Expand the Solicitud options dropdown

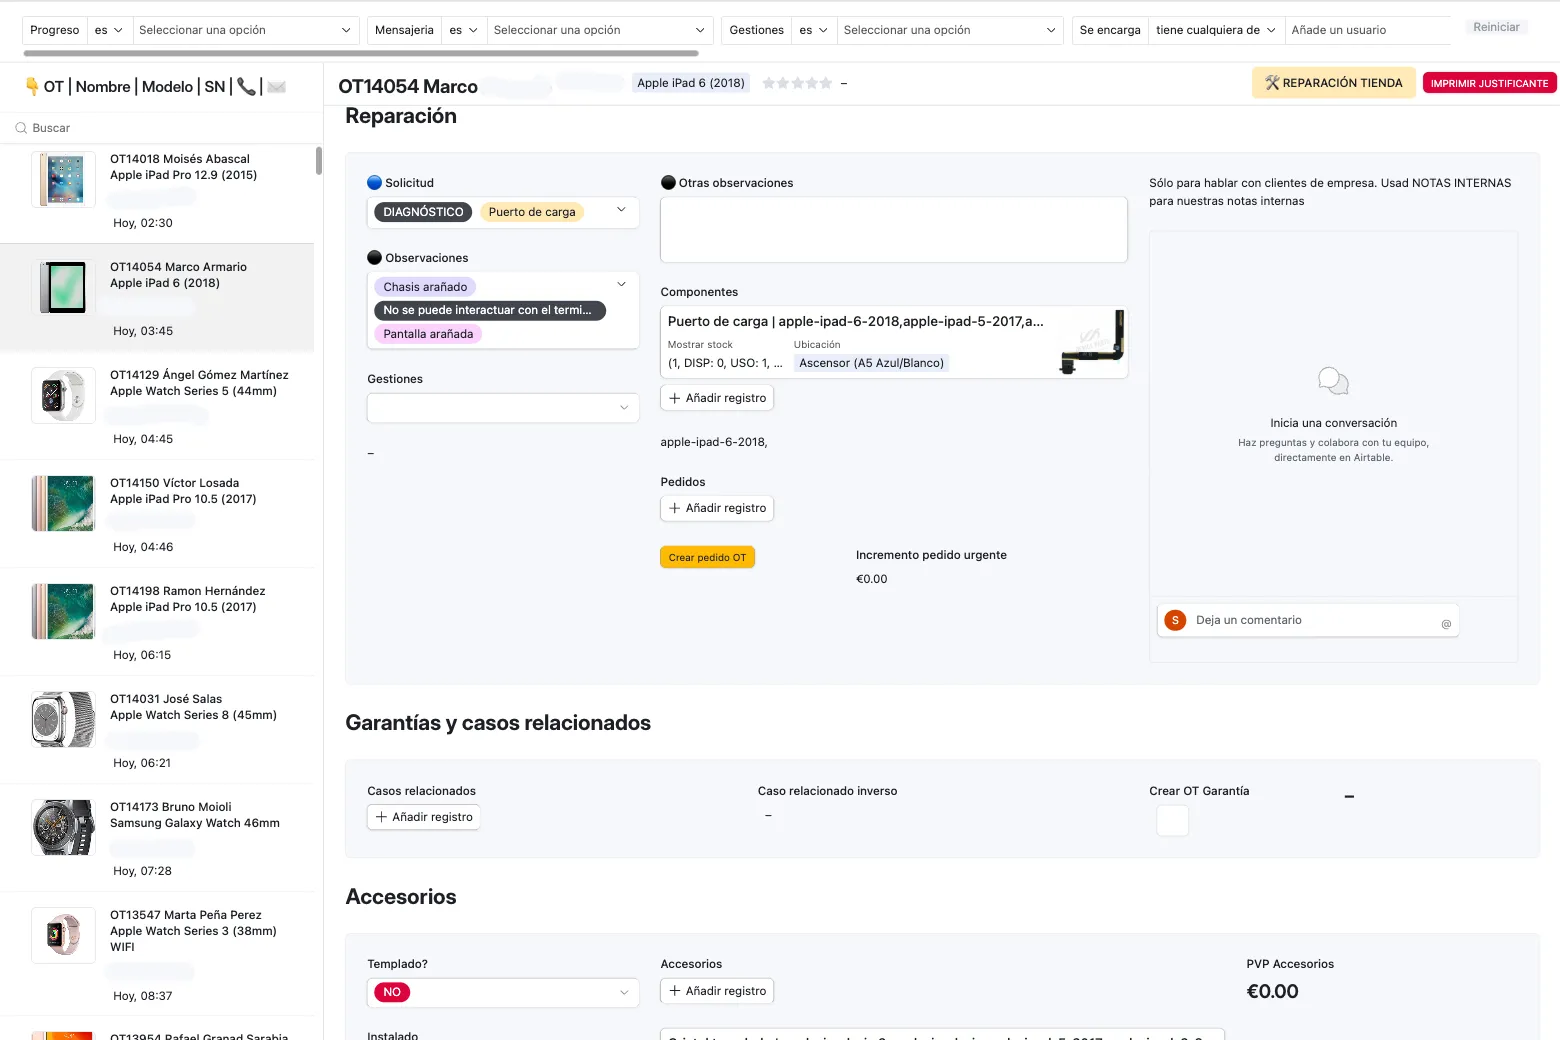point(621,211)
